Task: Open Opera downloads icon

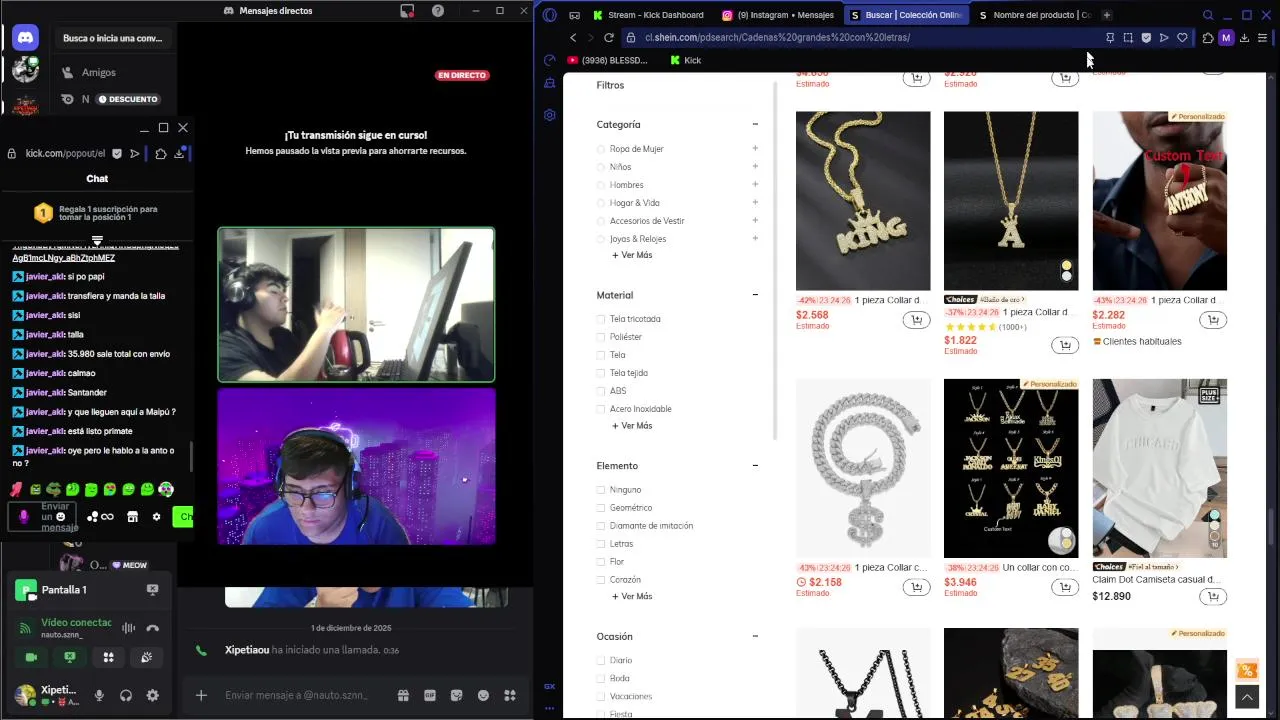Action: tap(1244, 38)
